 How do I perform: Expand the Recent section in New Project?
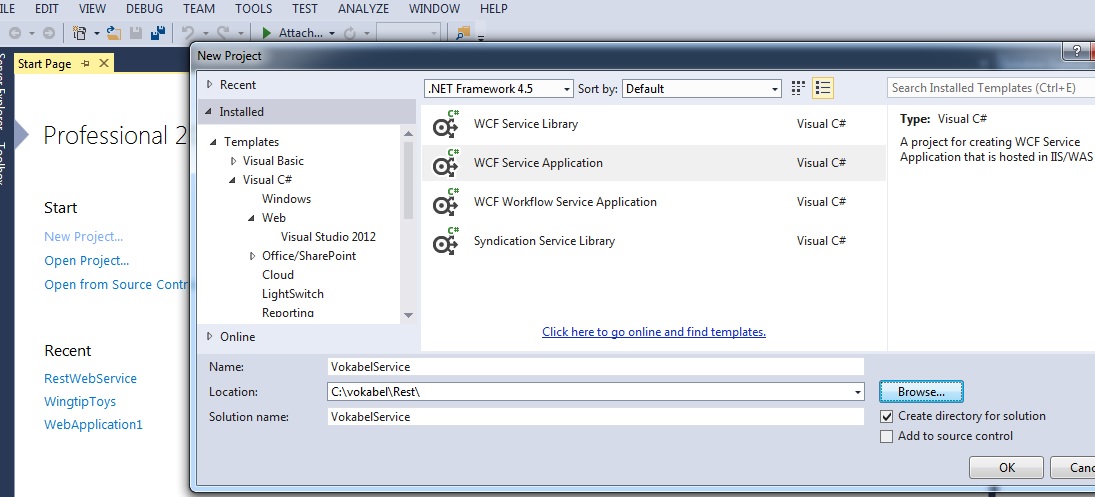[210, 84]
